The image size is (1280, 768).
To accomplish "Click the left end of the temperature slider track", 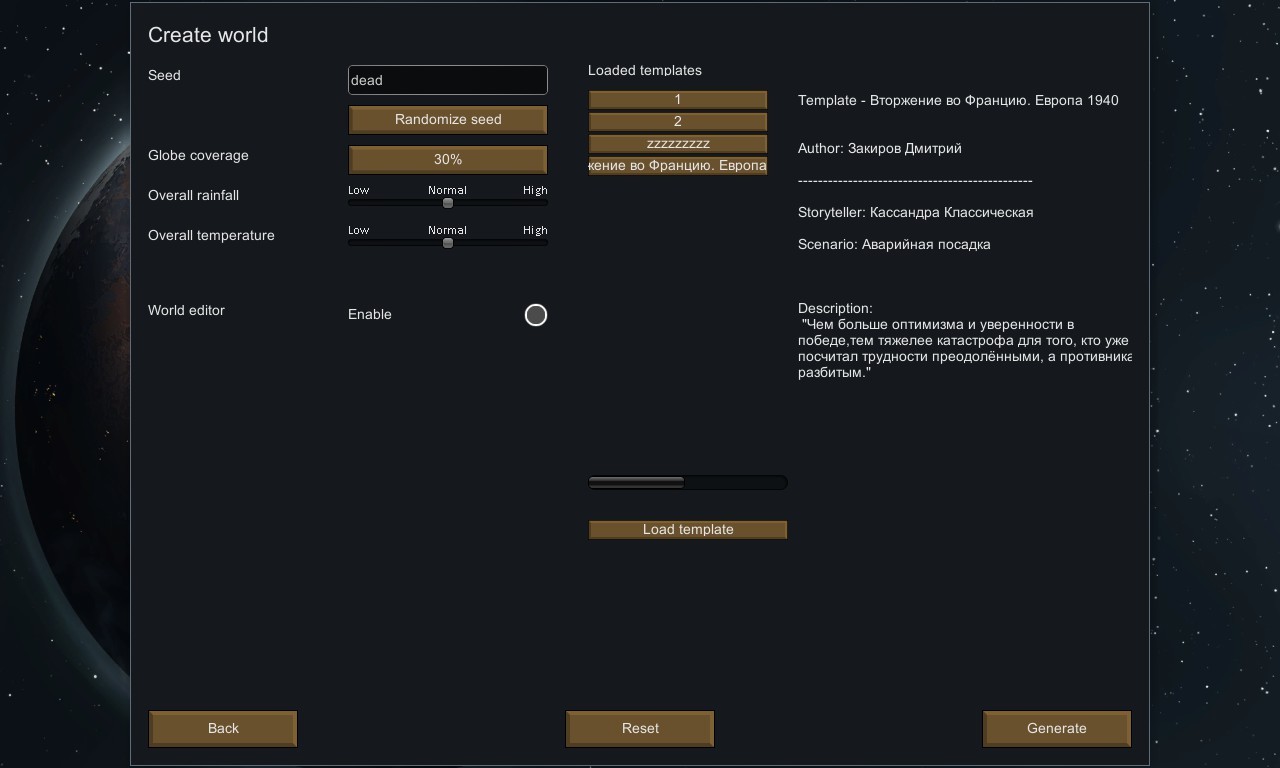I will point(353,243).
